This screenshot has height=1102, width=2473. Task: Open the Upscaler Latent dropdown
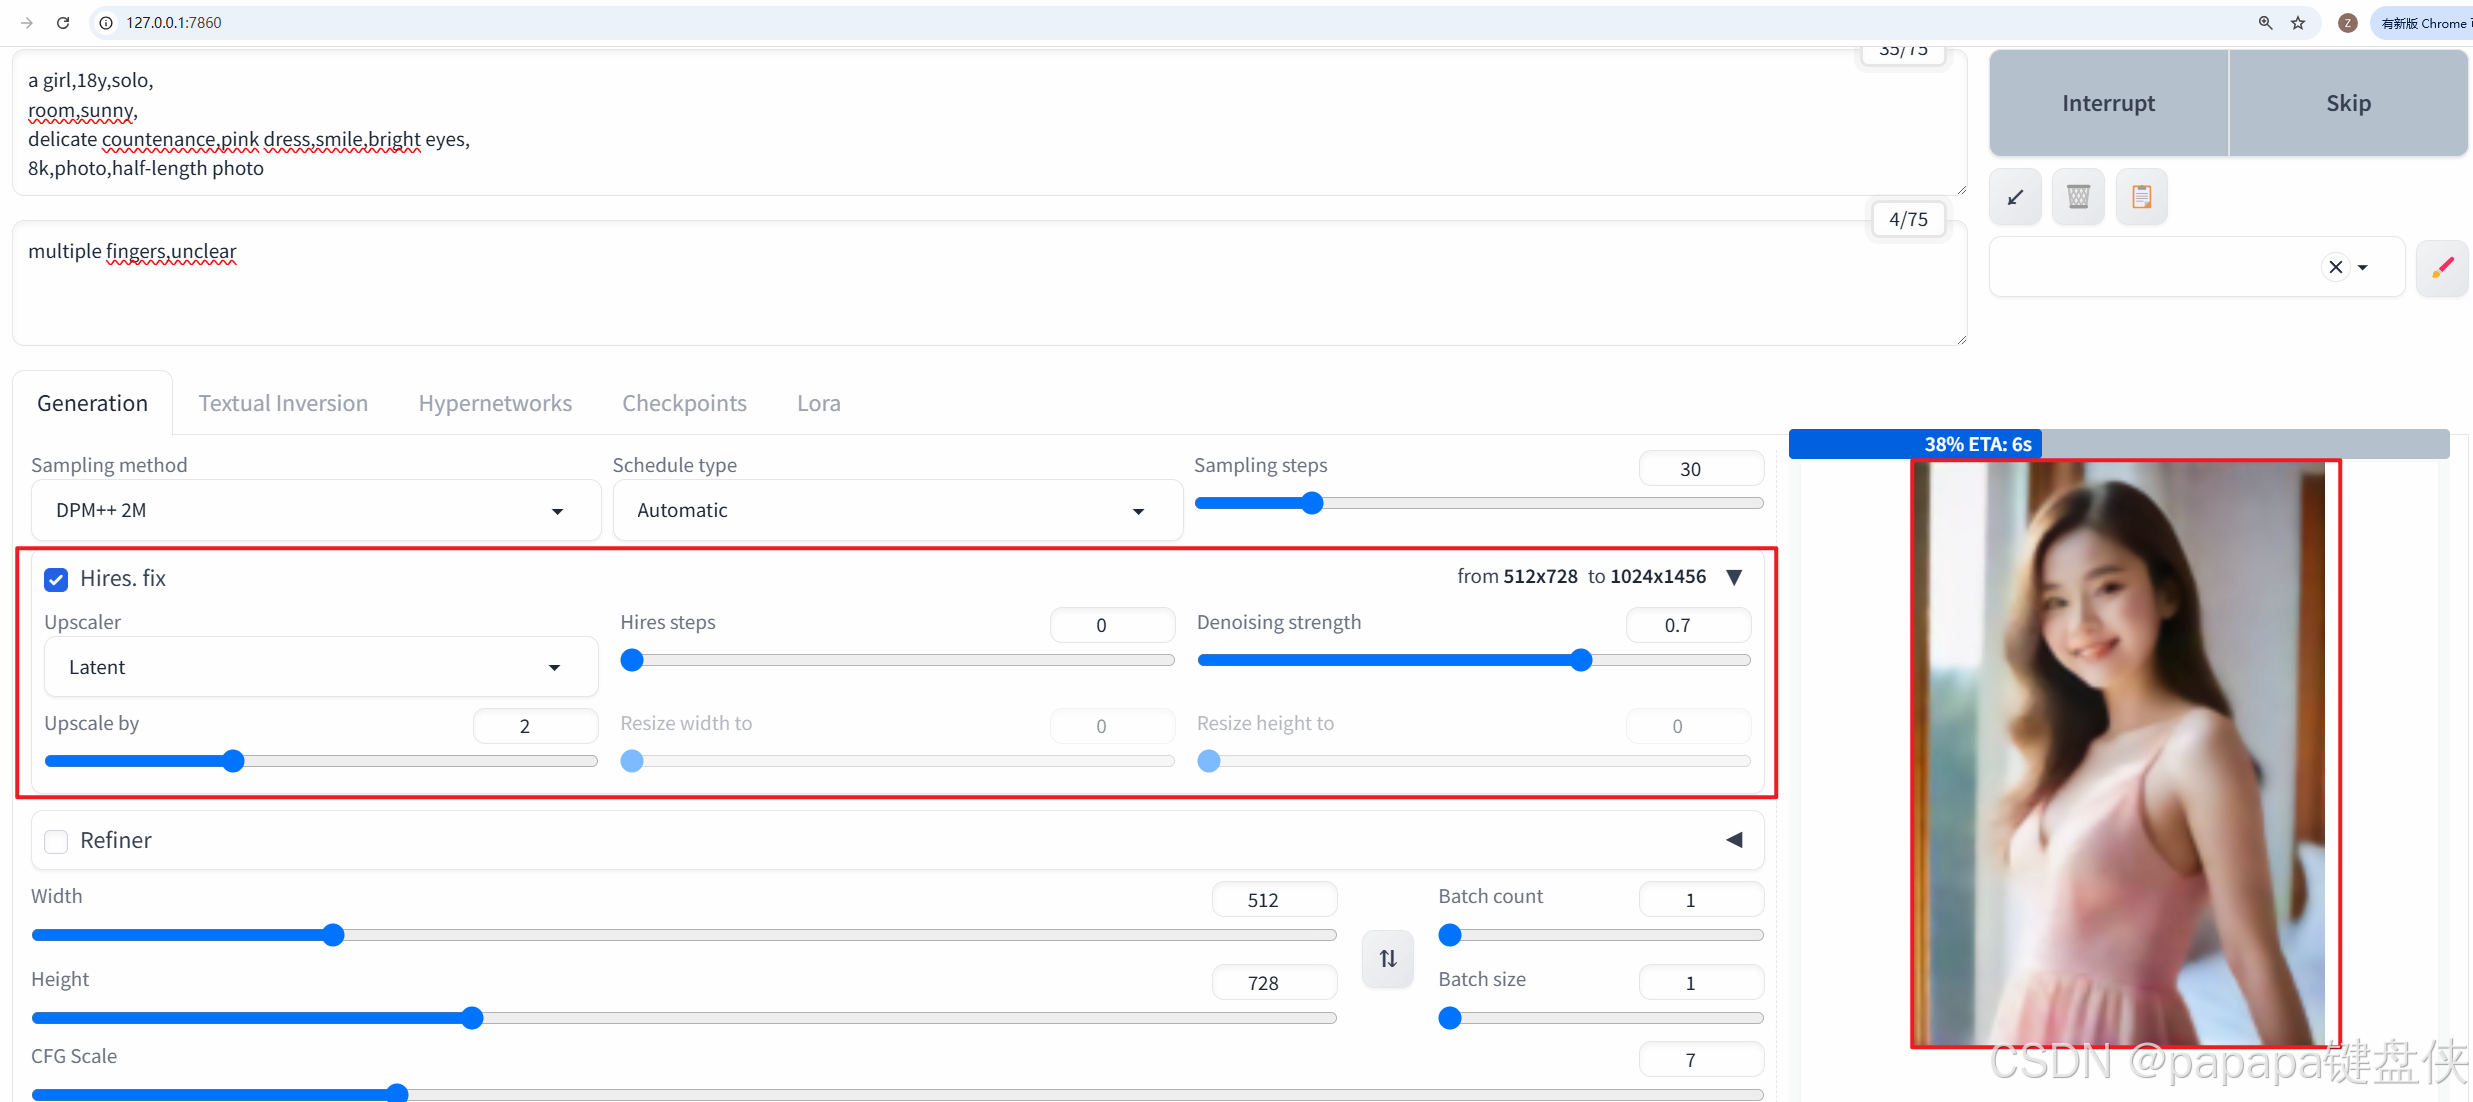pos(320,667)
